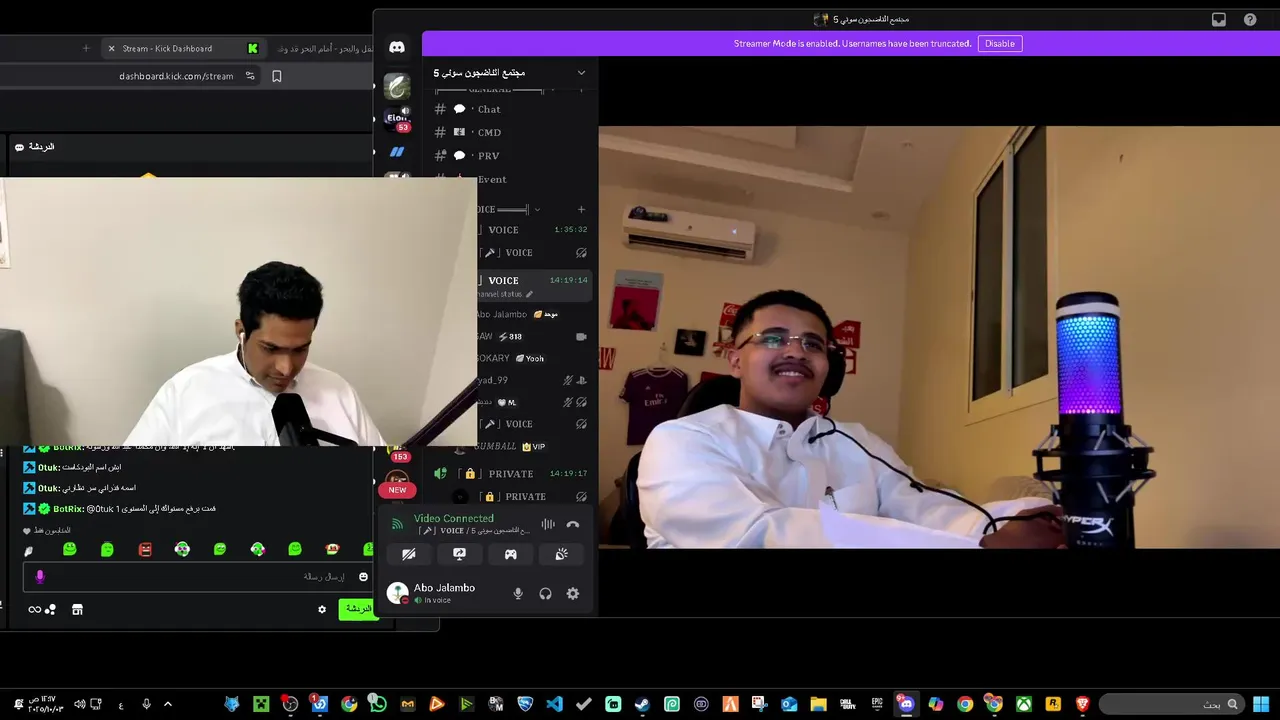Disconnect from voice with hang-up icon
The width and height of the screenshot is (1280, 720).
click(x=573, y=524)
